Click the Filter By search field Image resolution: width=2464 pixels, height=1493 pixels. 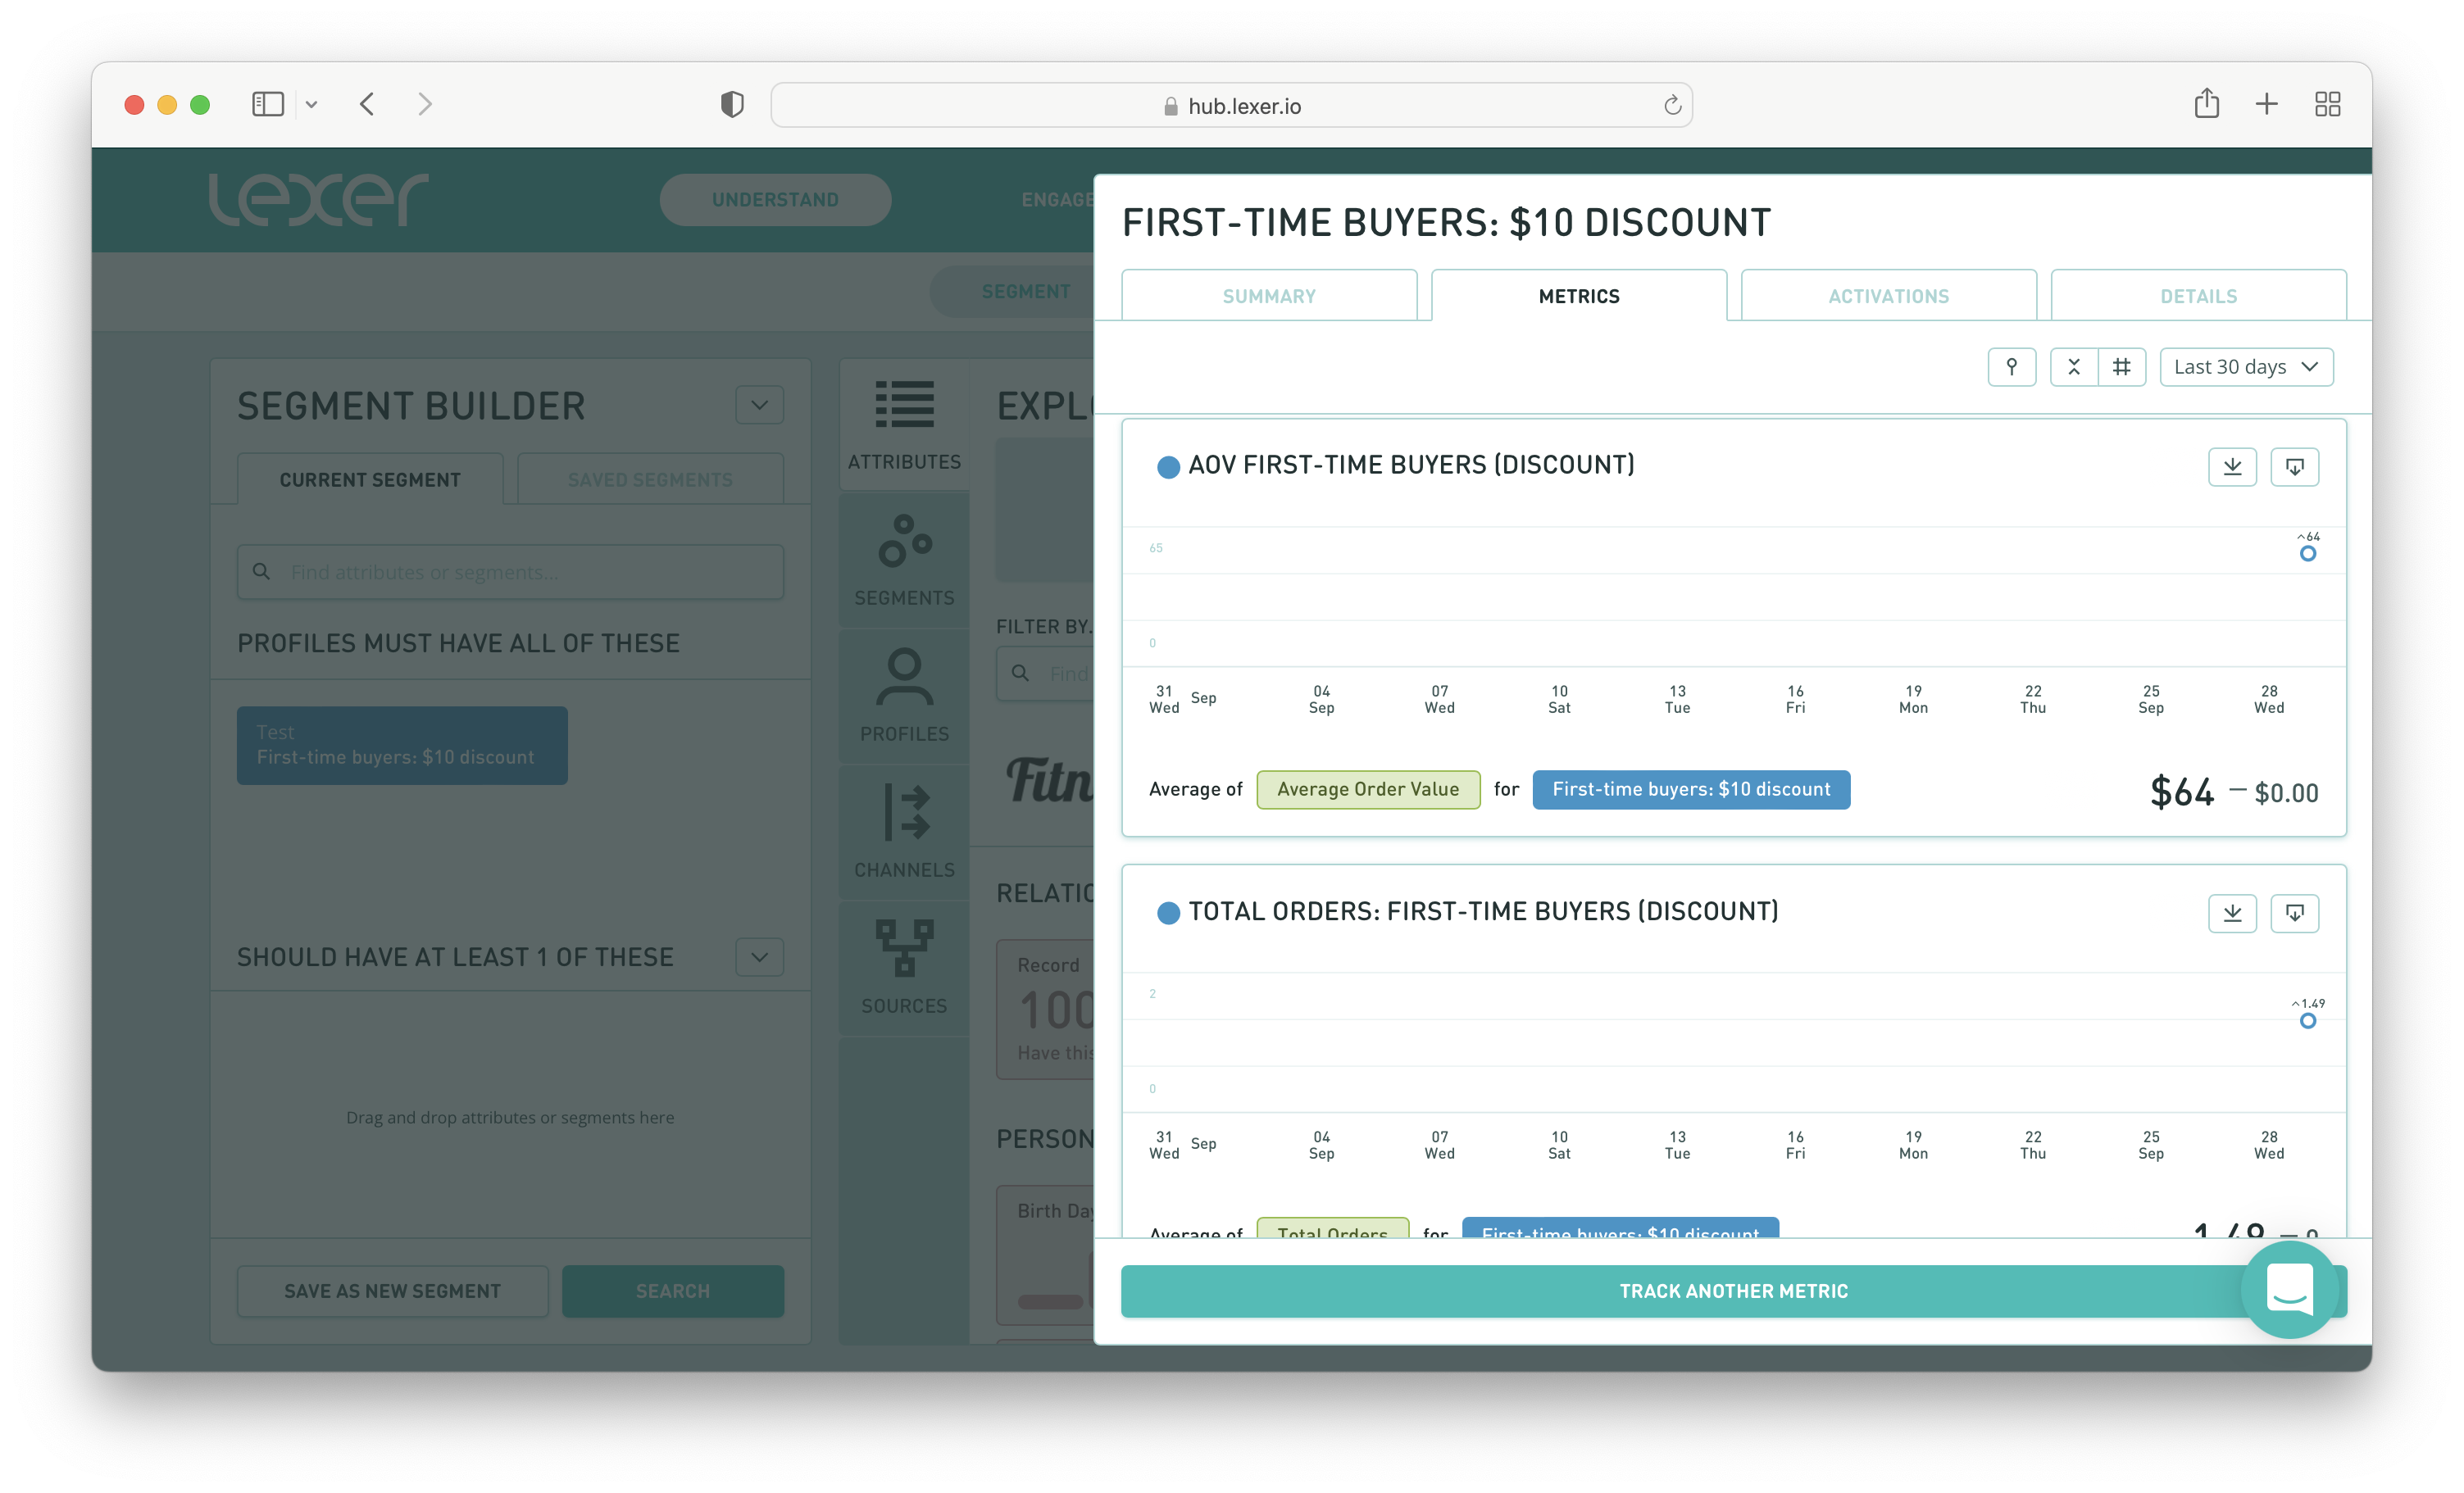pos(1045,673)
